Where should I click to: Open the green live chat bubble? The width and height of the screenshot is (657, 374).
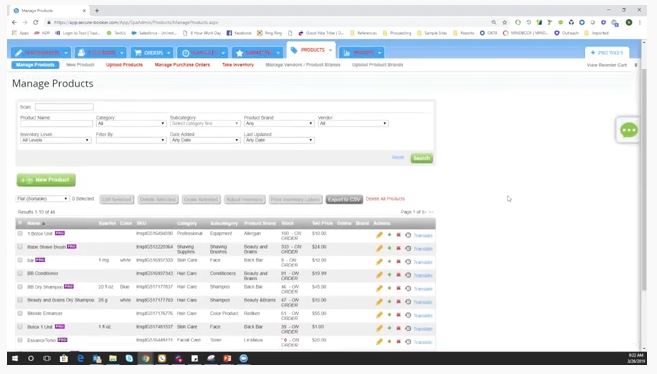[629, 130]
